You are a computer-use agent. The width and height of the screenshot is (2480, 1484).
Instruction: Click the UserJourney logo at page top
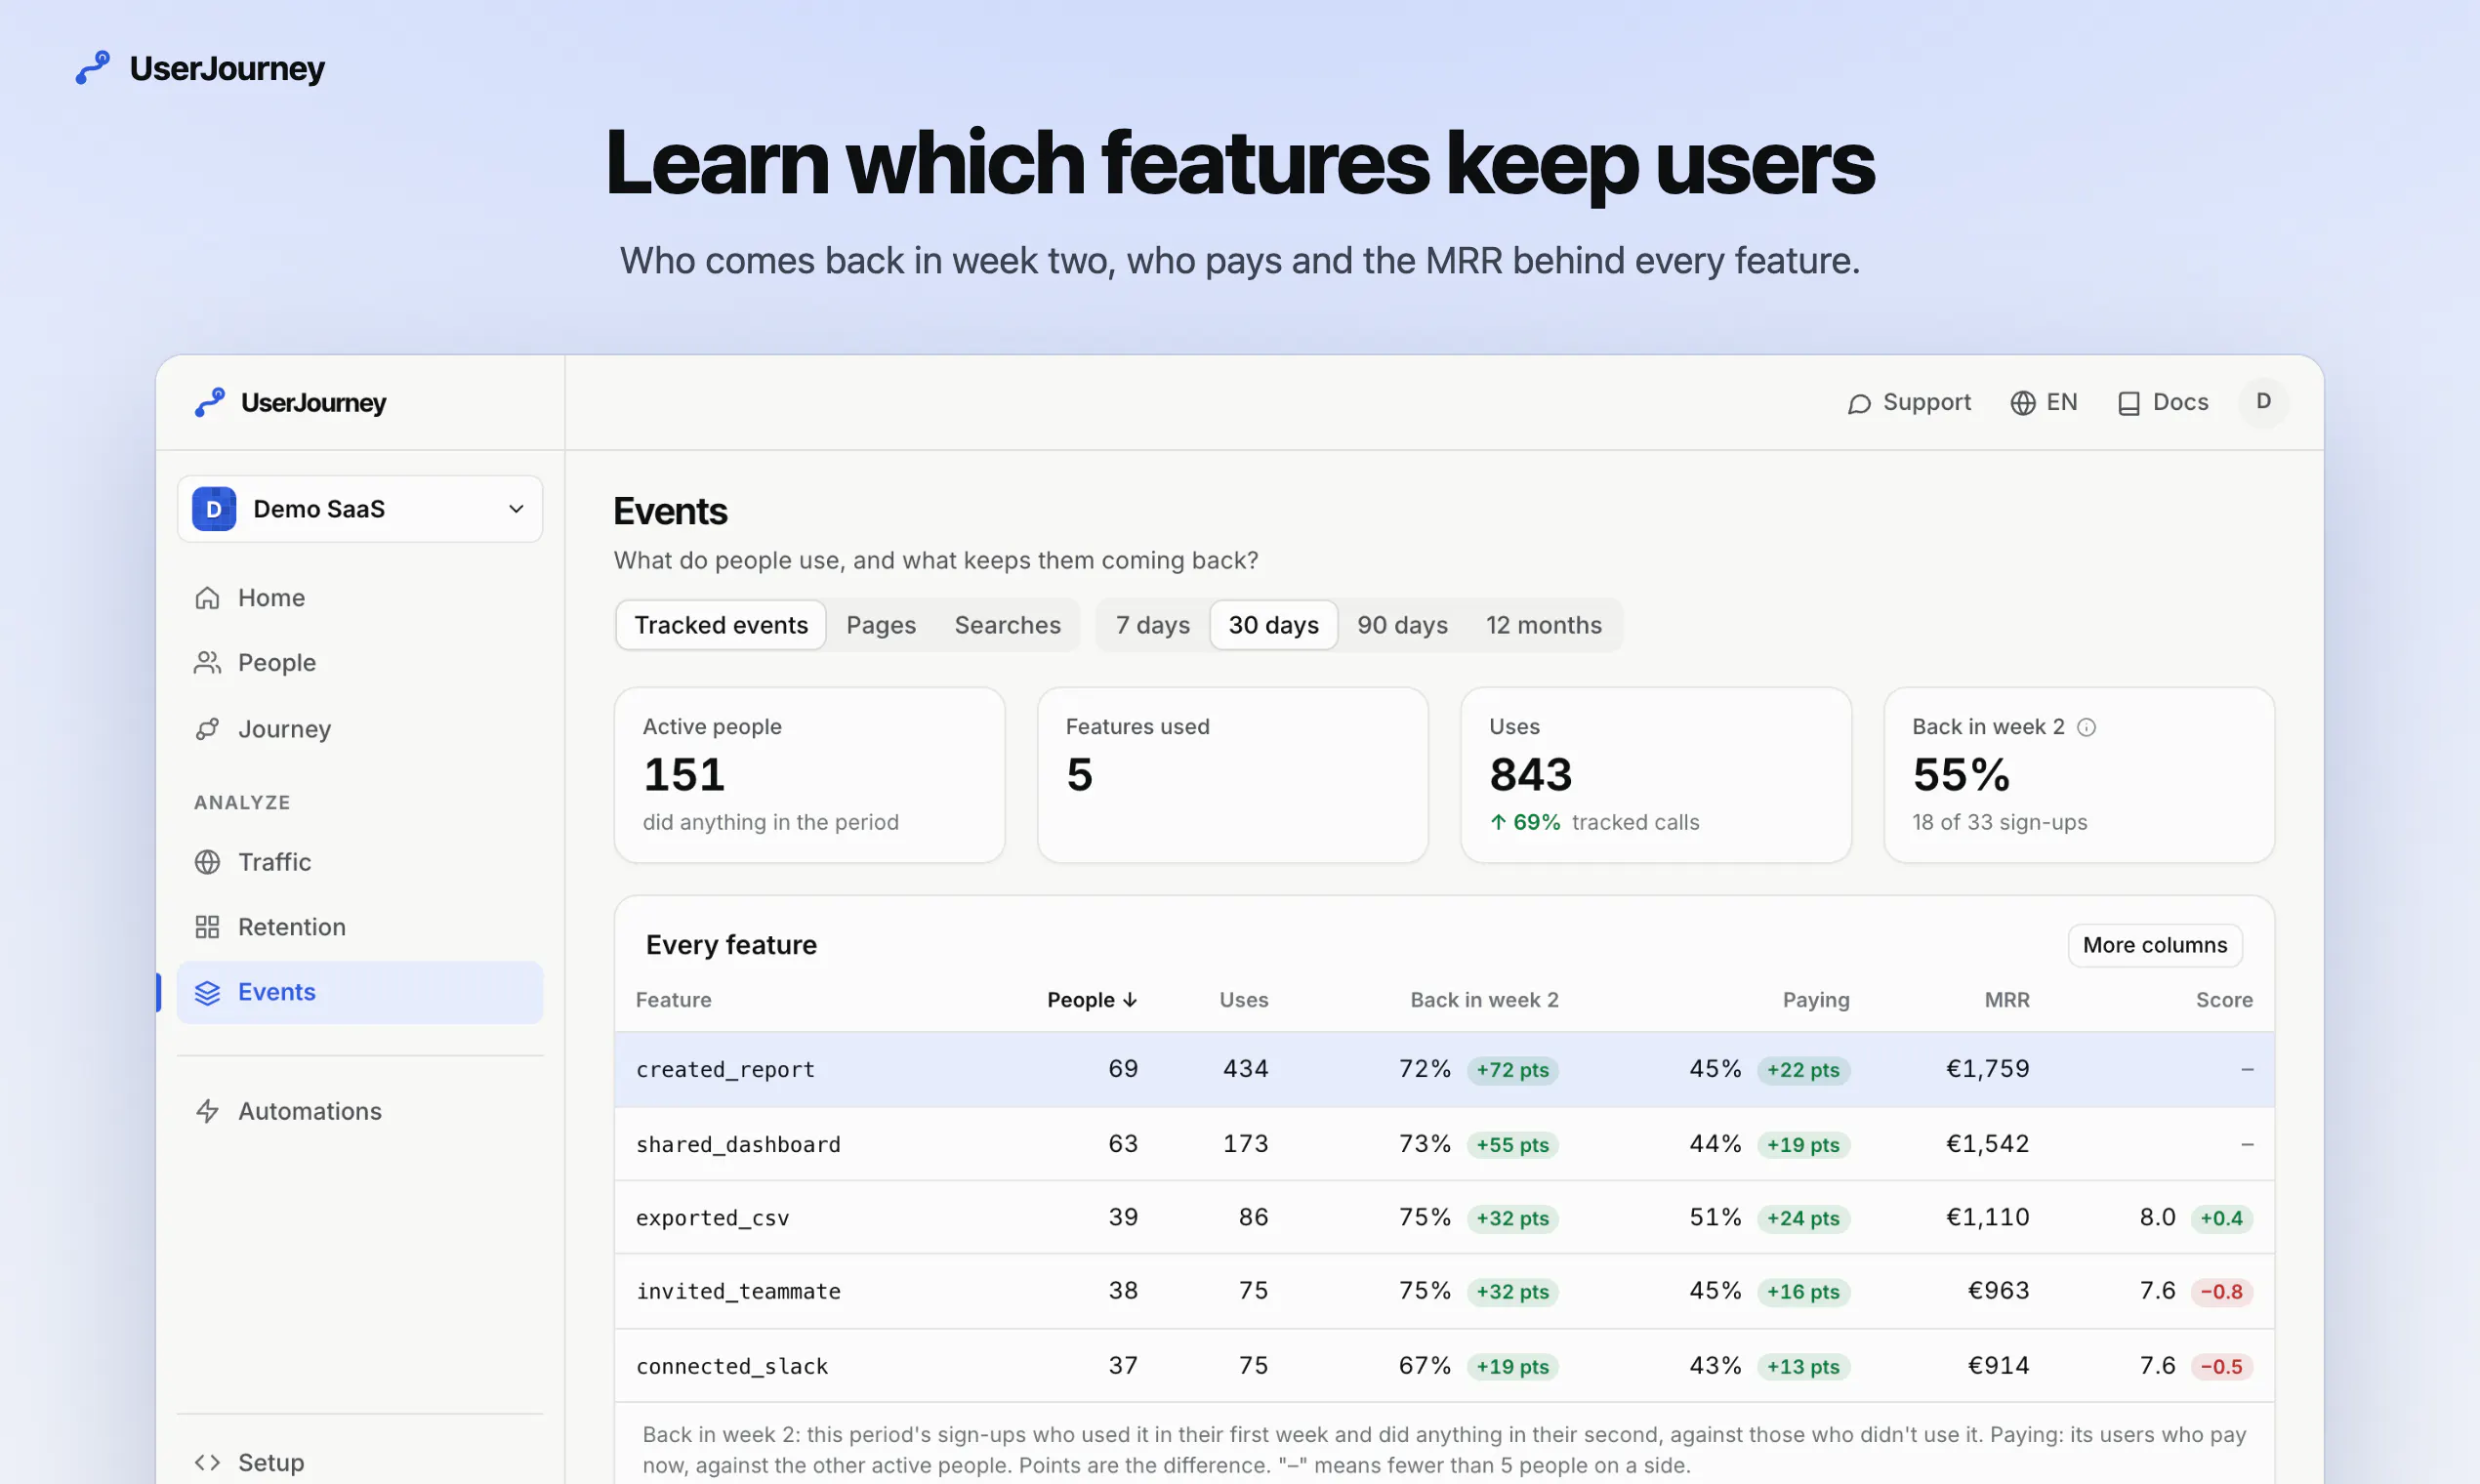[200, 68]
